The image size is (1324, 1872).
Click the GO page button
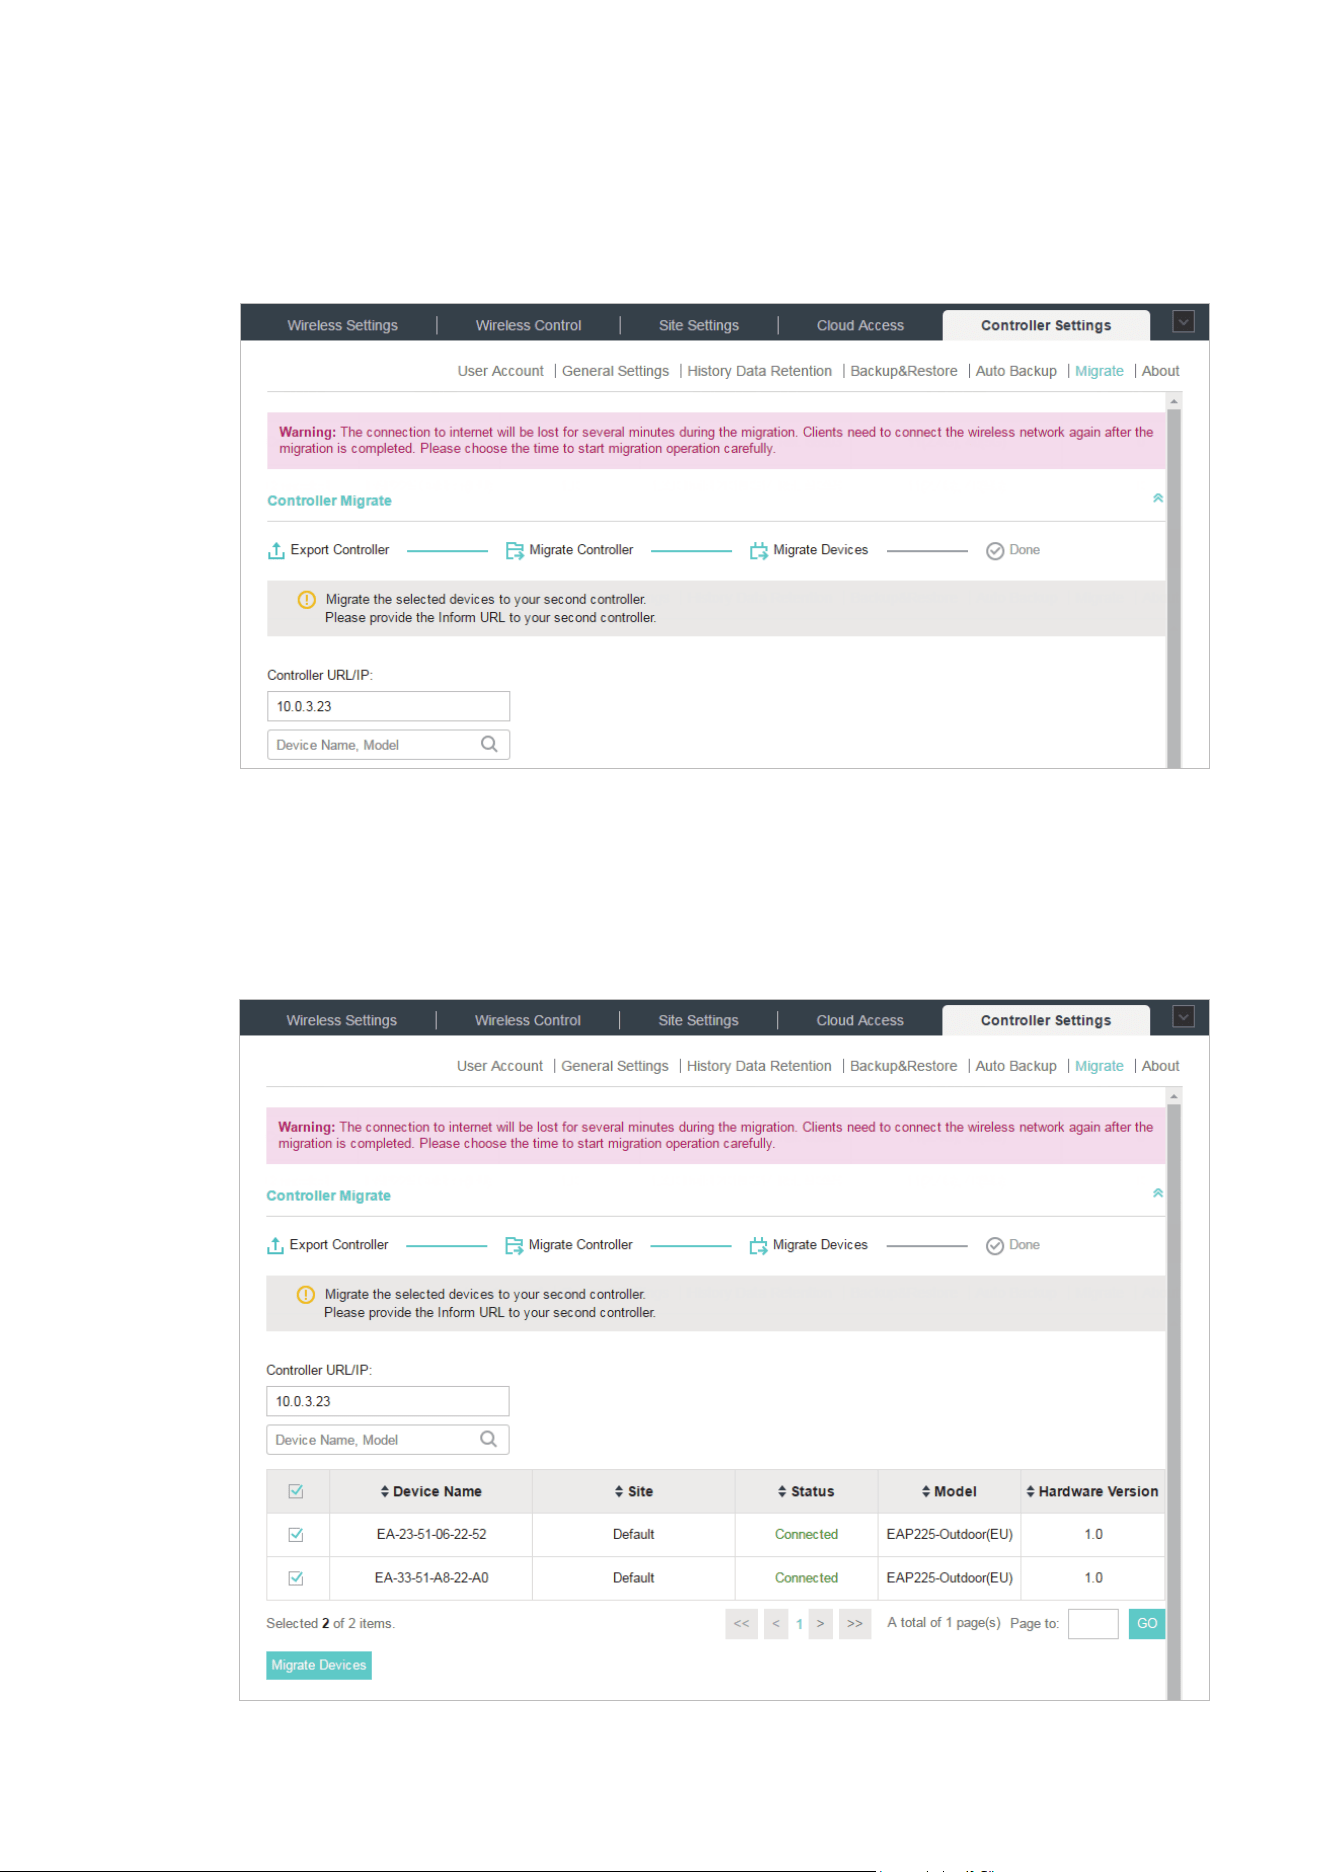click(x=1147, y=1623)
